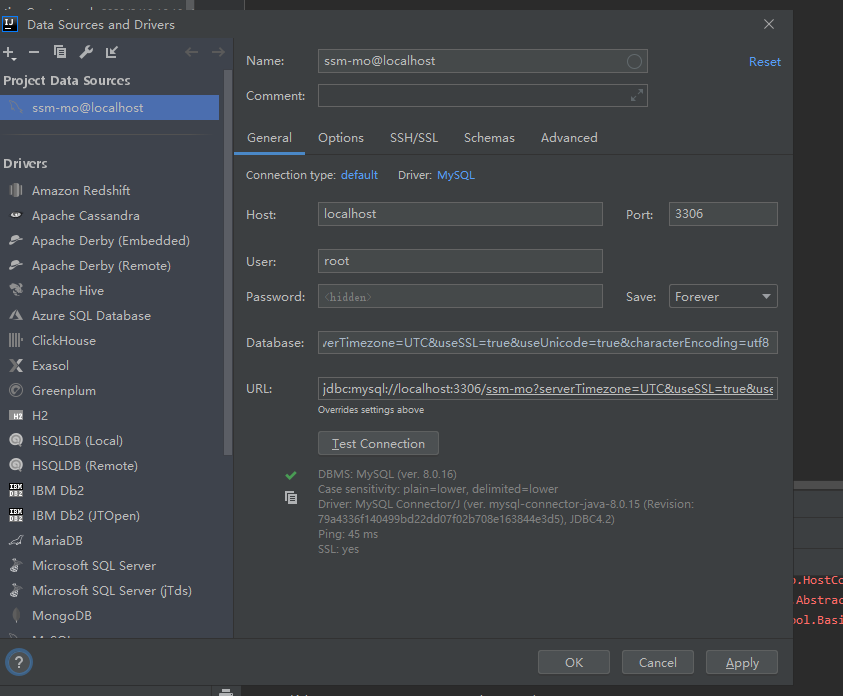
Task: Select ssm-mo@localhost in Project Data Sources
Action: pyautogui.click(x=110, y=107)
